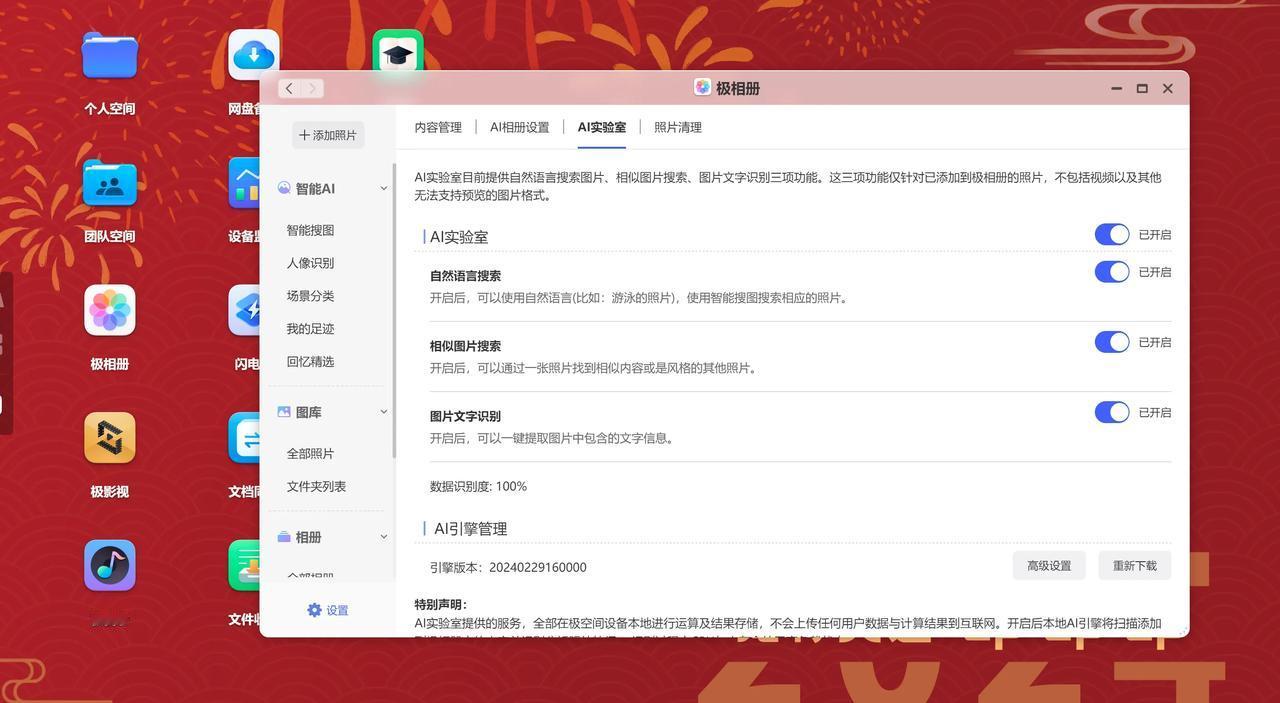Minimize the 极相册 window
The width and height of the screenshot is (1280, 703).
1116,88
